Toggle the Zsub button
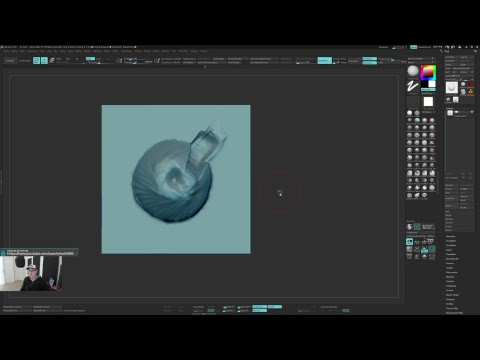 (x=99, y=59)
